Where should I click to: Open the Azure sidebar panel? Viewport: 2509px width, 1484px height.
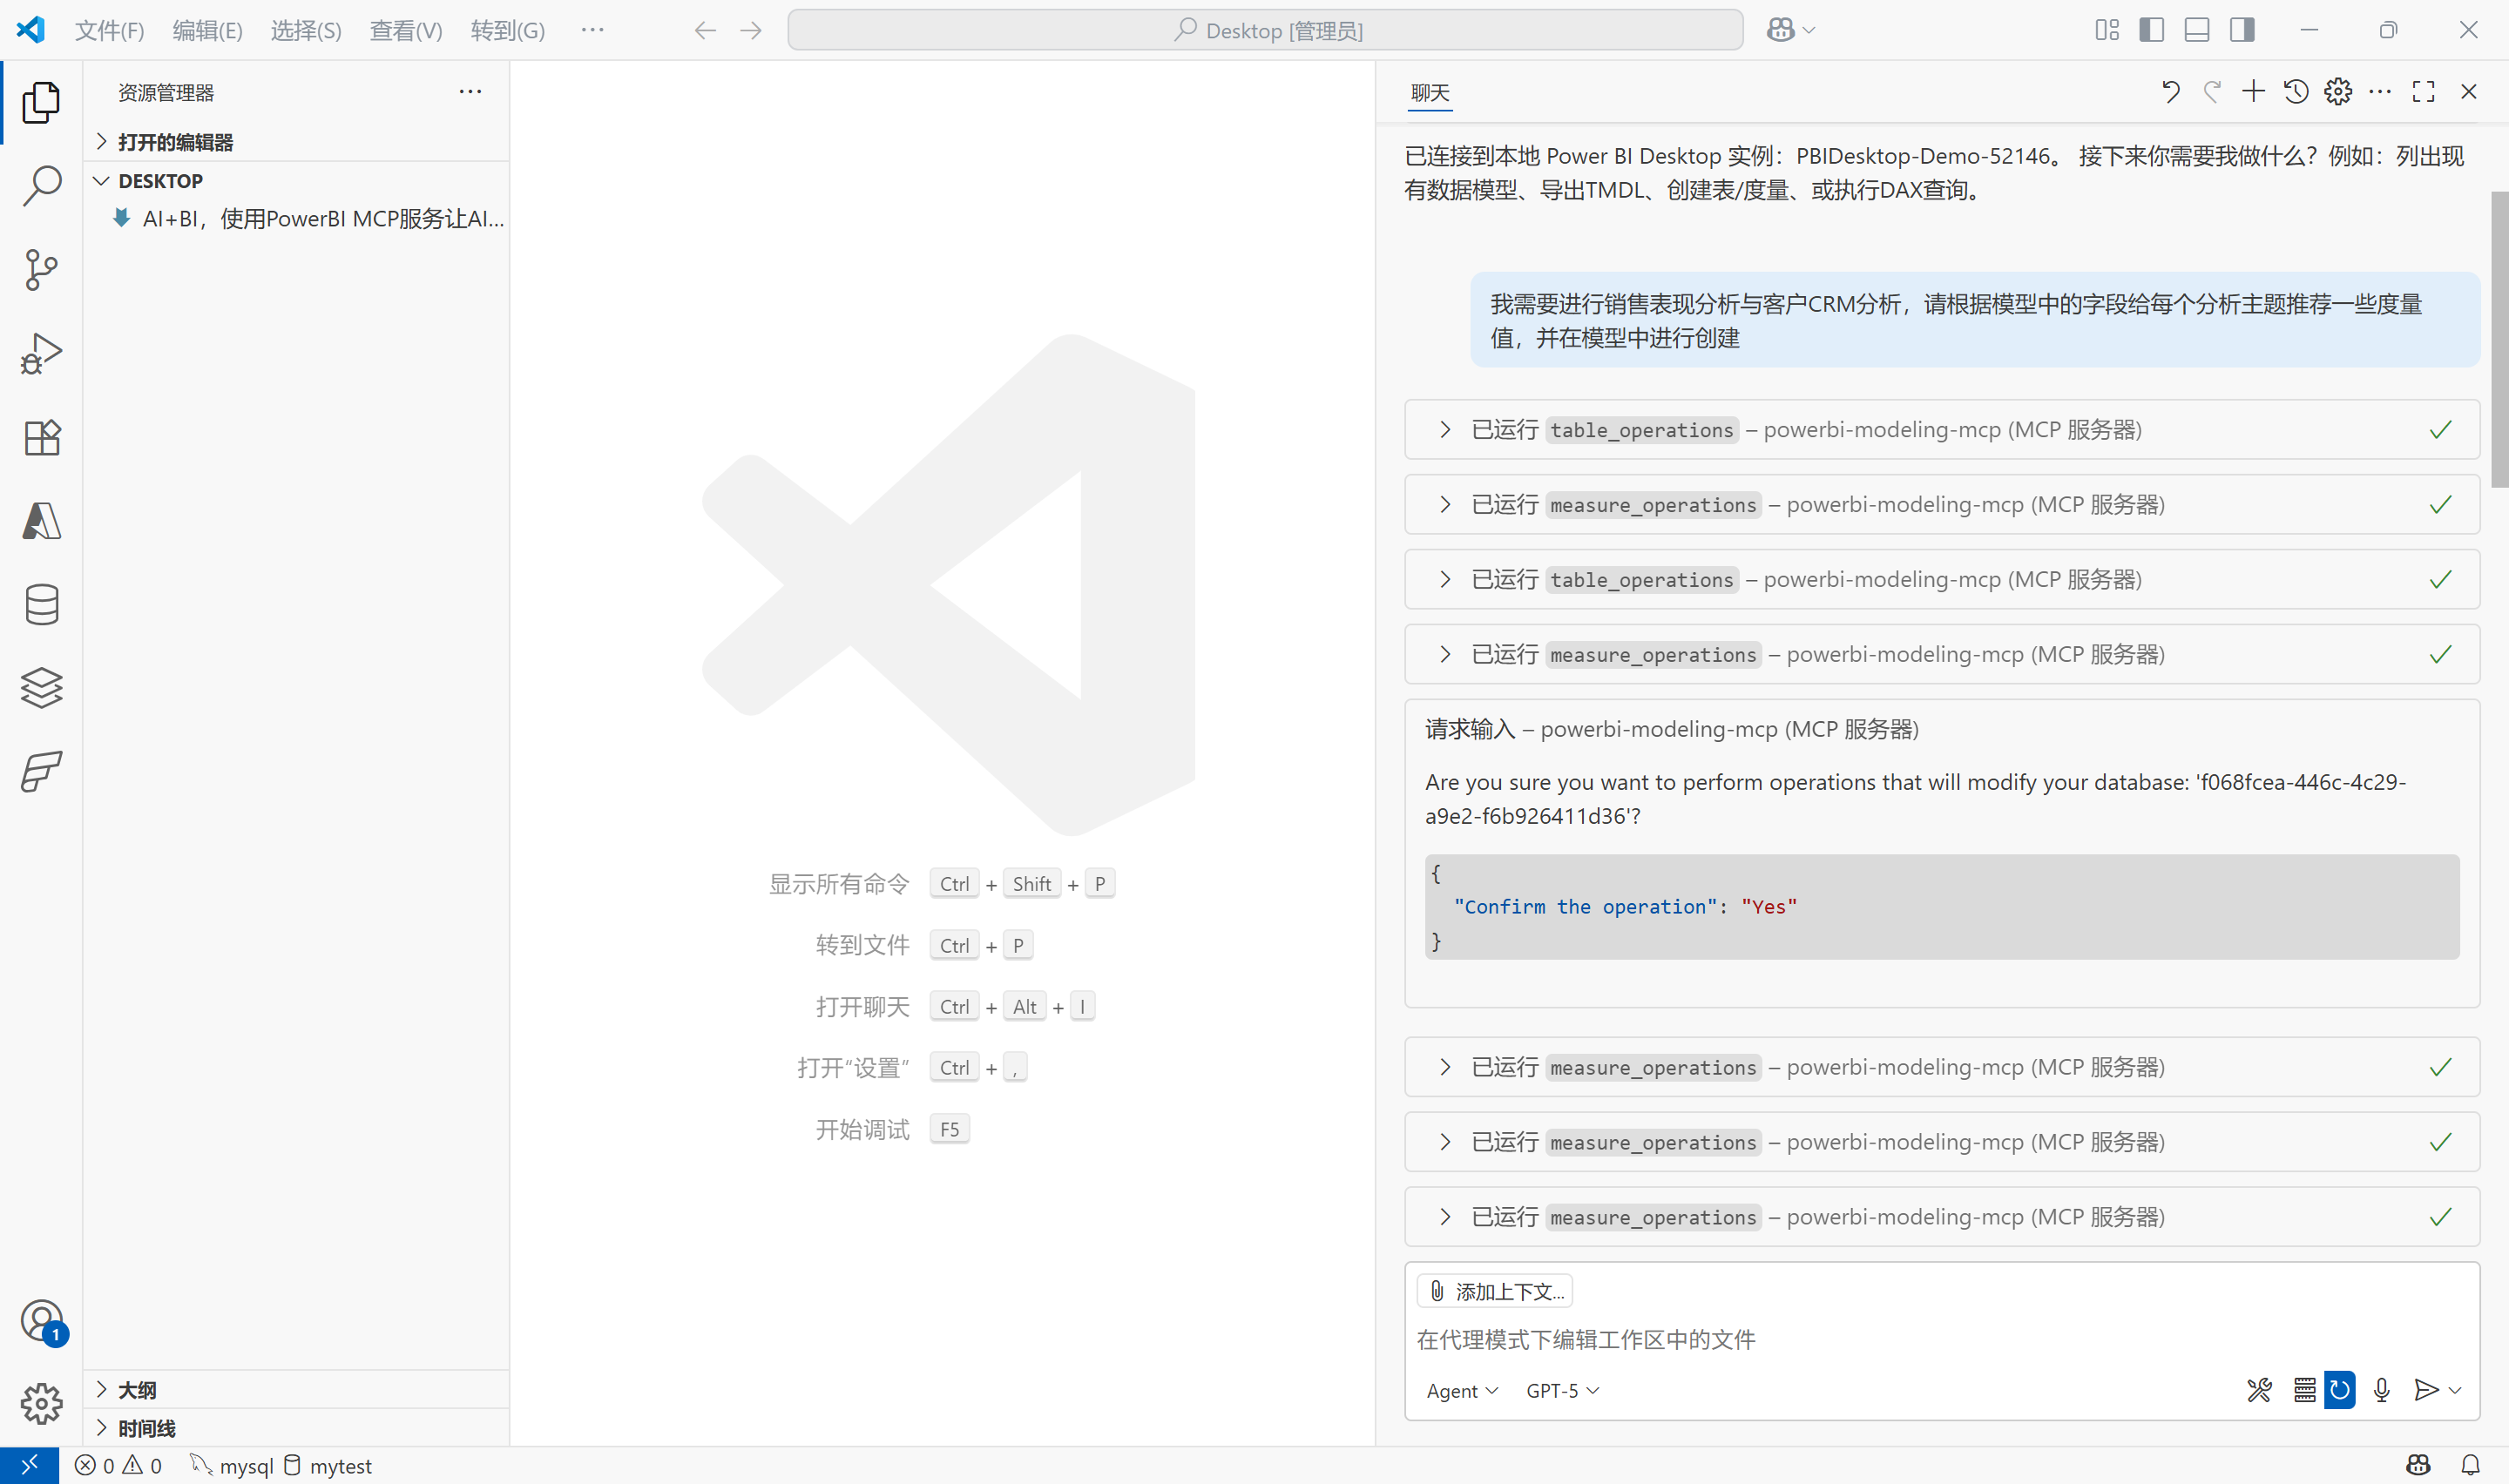click(41, 521)
